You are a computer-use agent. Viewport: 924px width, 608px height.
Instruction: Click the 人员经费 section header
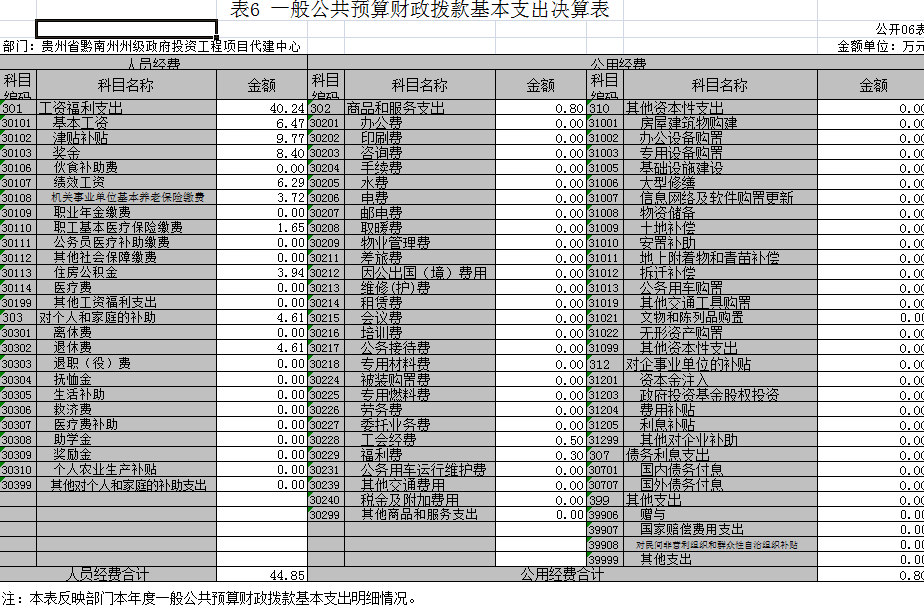[x=153, y=62]
